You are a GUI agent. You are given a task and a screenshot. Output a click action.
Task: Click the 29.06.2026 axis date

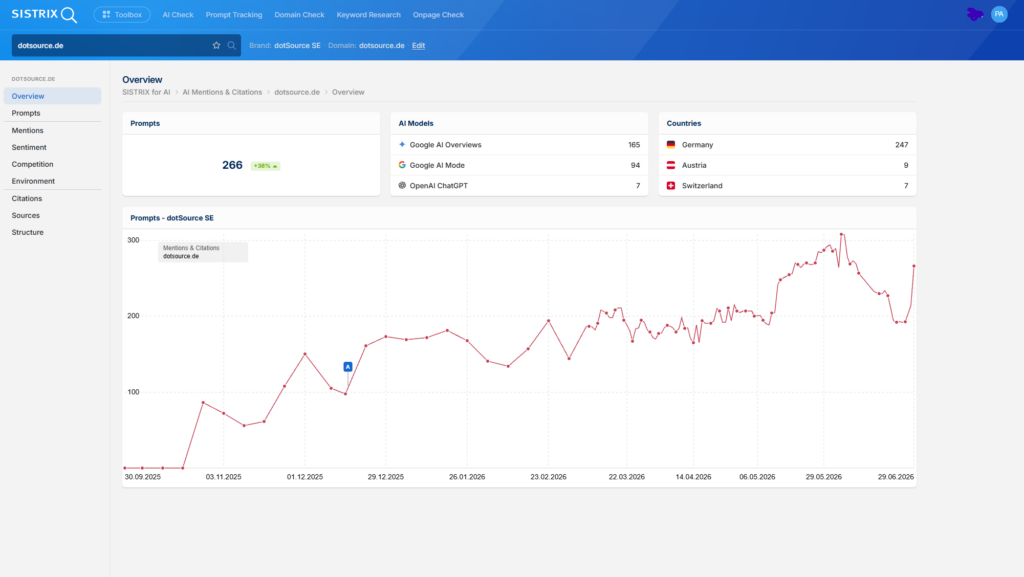tap(895, 477)
